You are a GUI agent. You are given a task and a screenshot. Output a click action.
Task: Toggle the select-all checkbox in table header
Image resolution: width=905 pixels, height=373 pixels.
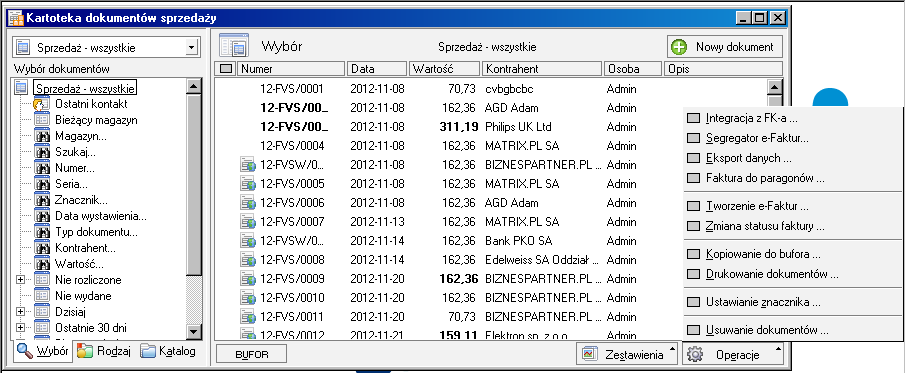[226, 69]
